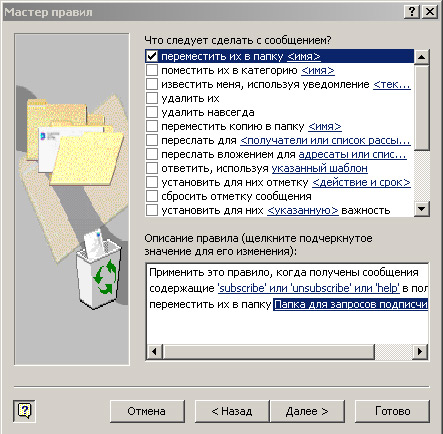Click '<указанную>' importance link

(x=303, y=211)
